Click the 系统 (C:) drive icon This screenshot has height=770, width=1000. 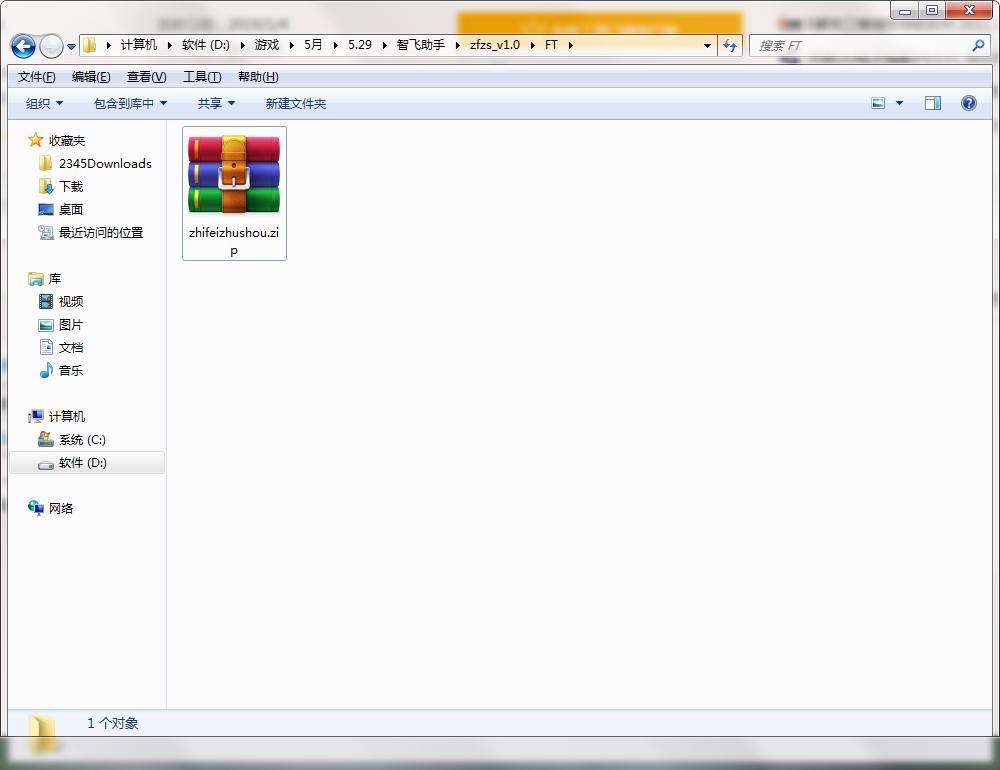point(45,439)
